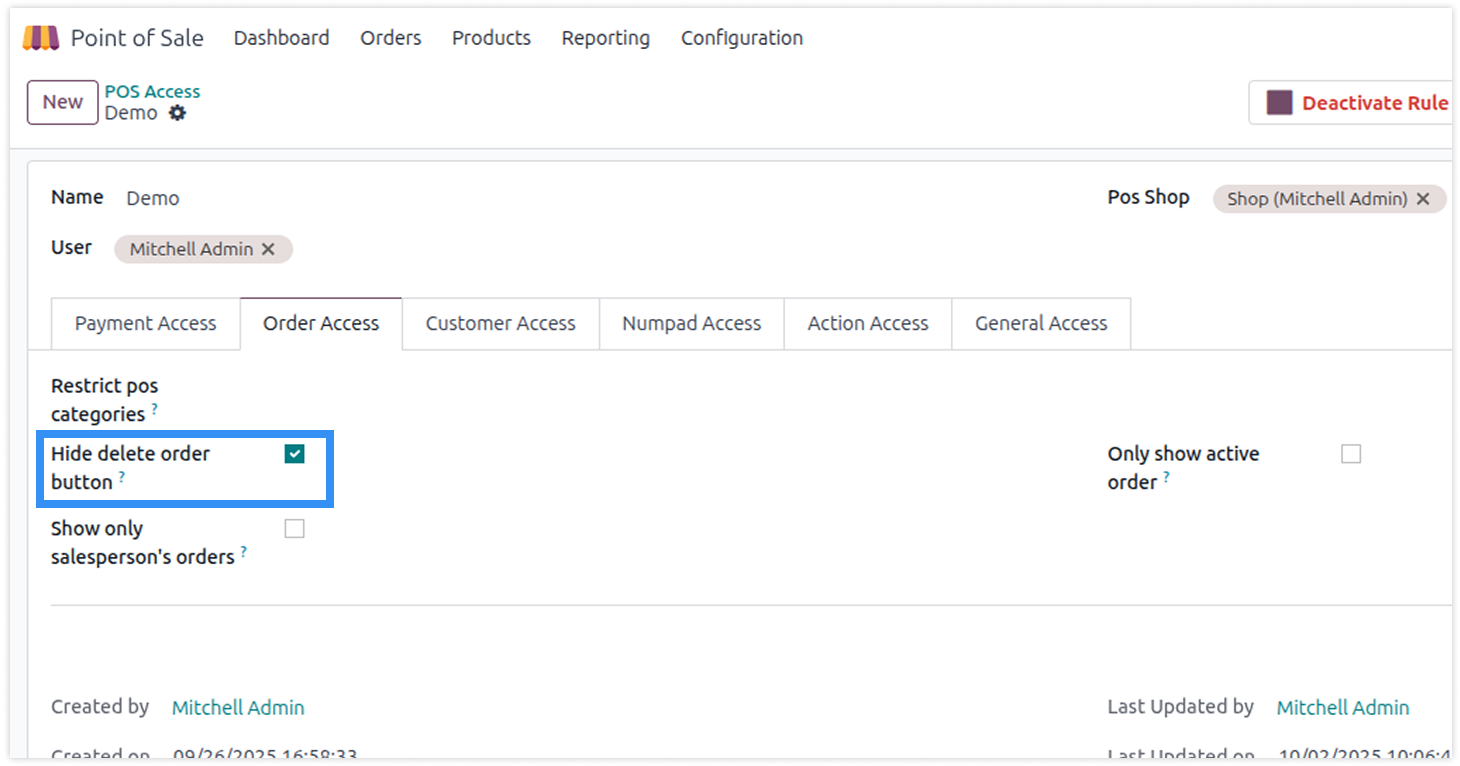
Task: Click the Point of Sale app logo icon
Action: 41,38
